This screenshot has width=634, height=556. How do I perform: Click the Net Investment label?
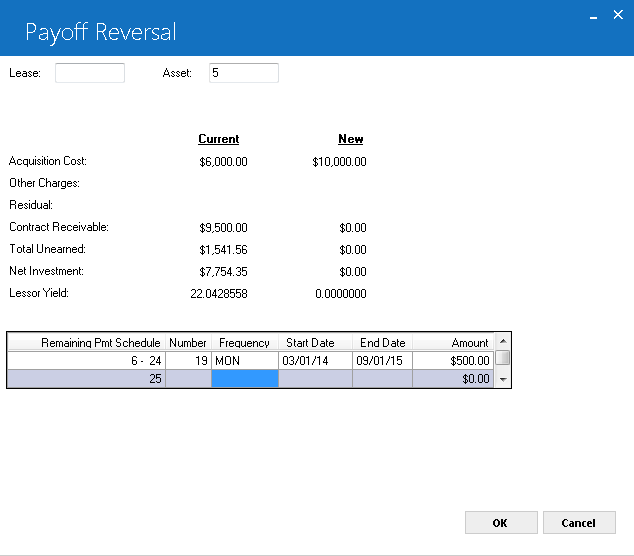(x=46, y=271)
